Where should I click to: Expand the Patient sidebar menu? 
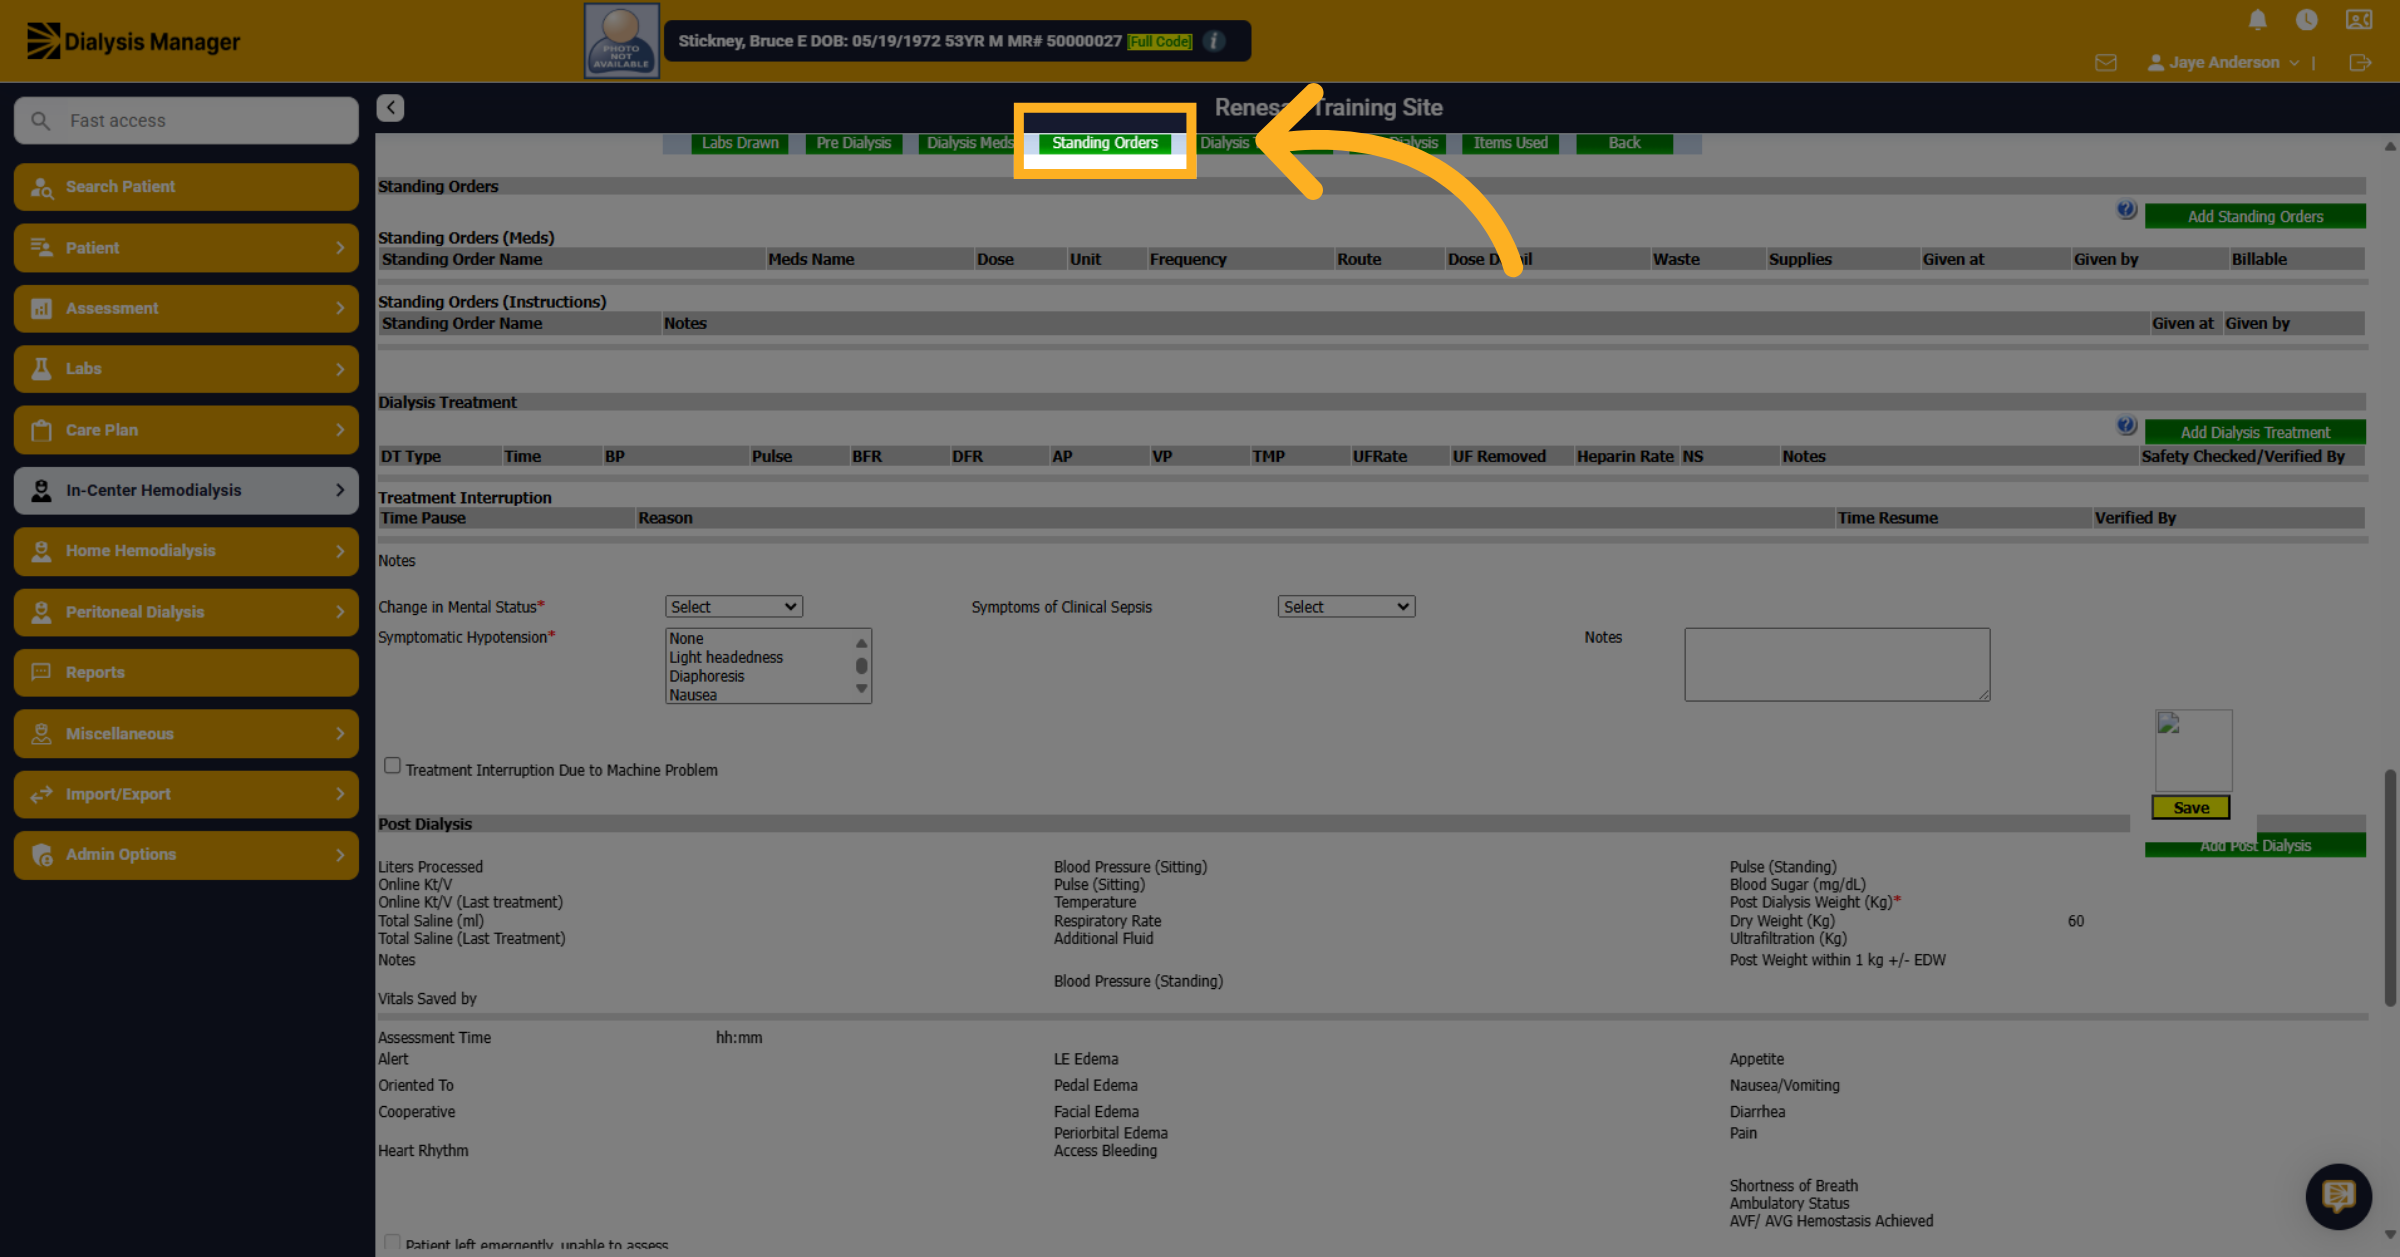186,248
